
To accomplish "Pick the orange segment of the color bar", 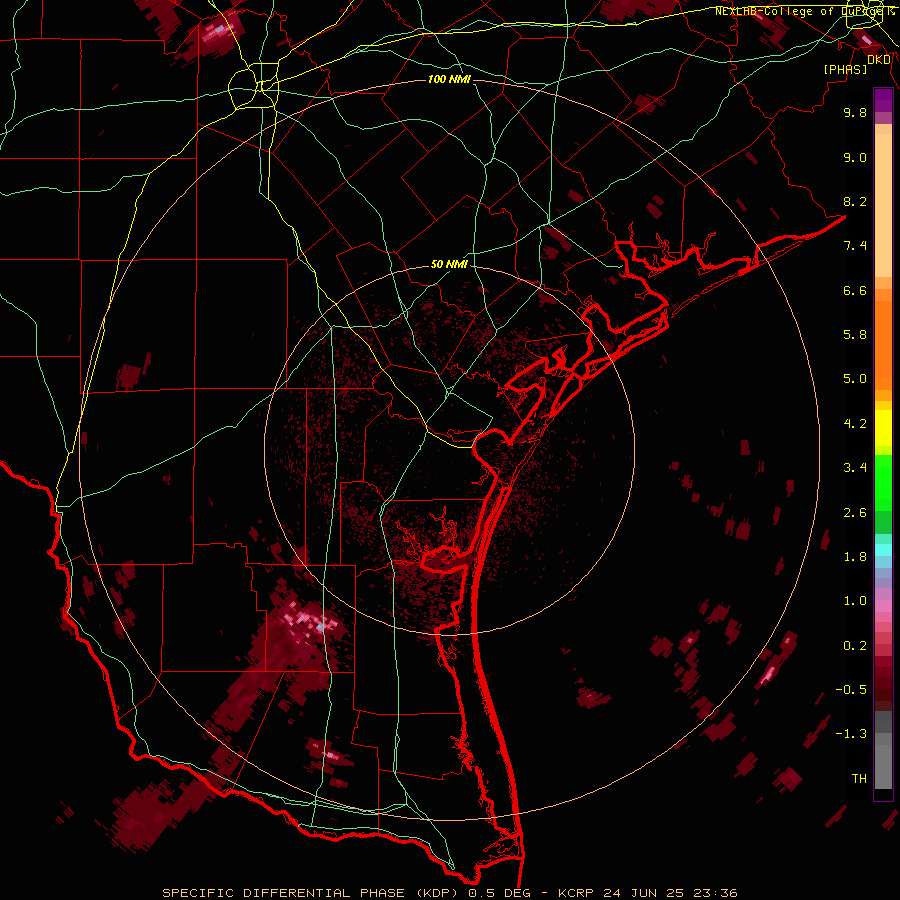I will (x=883, y=344).
